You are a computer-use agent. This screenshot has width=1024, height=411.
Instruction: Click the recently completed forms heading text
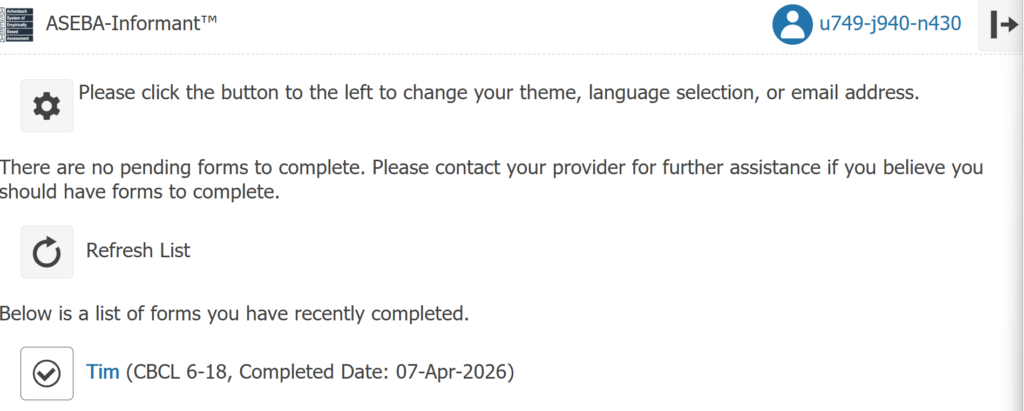tap(234, 314)
